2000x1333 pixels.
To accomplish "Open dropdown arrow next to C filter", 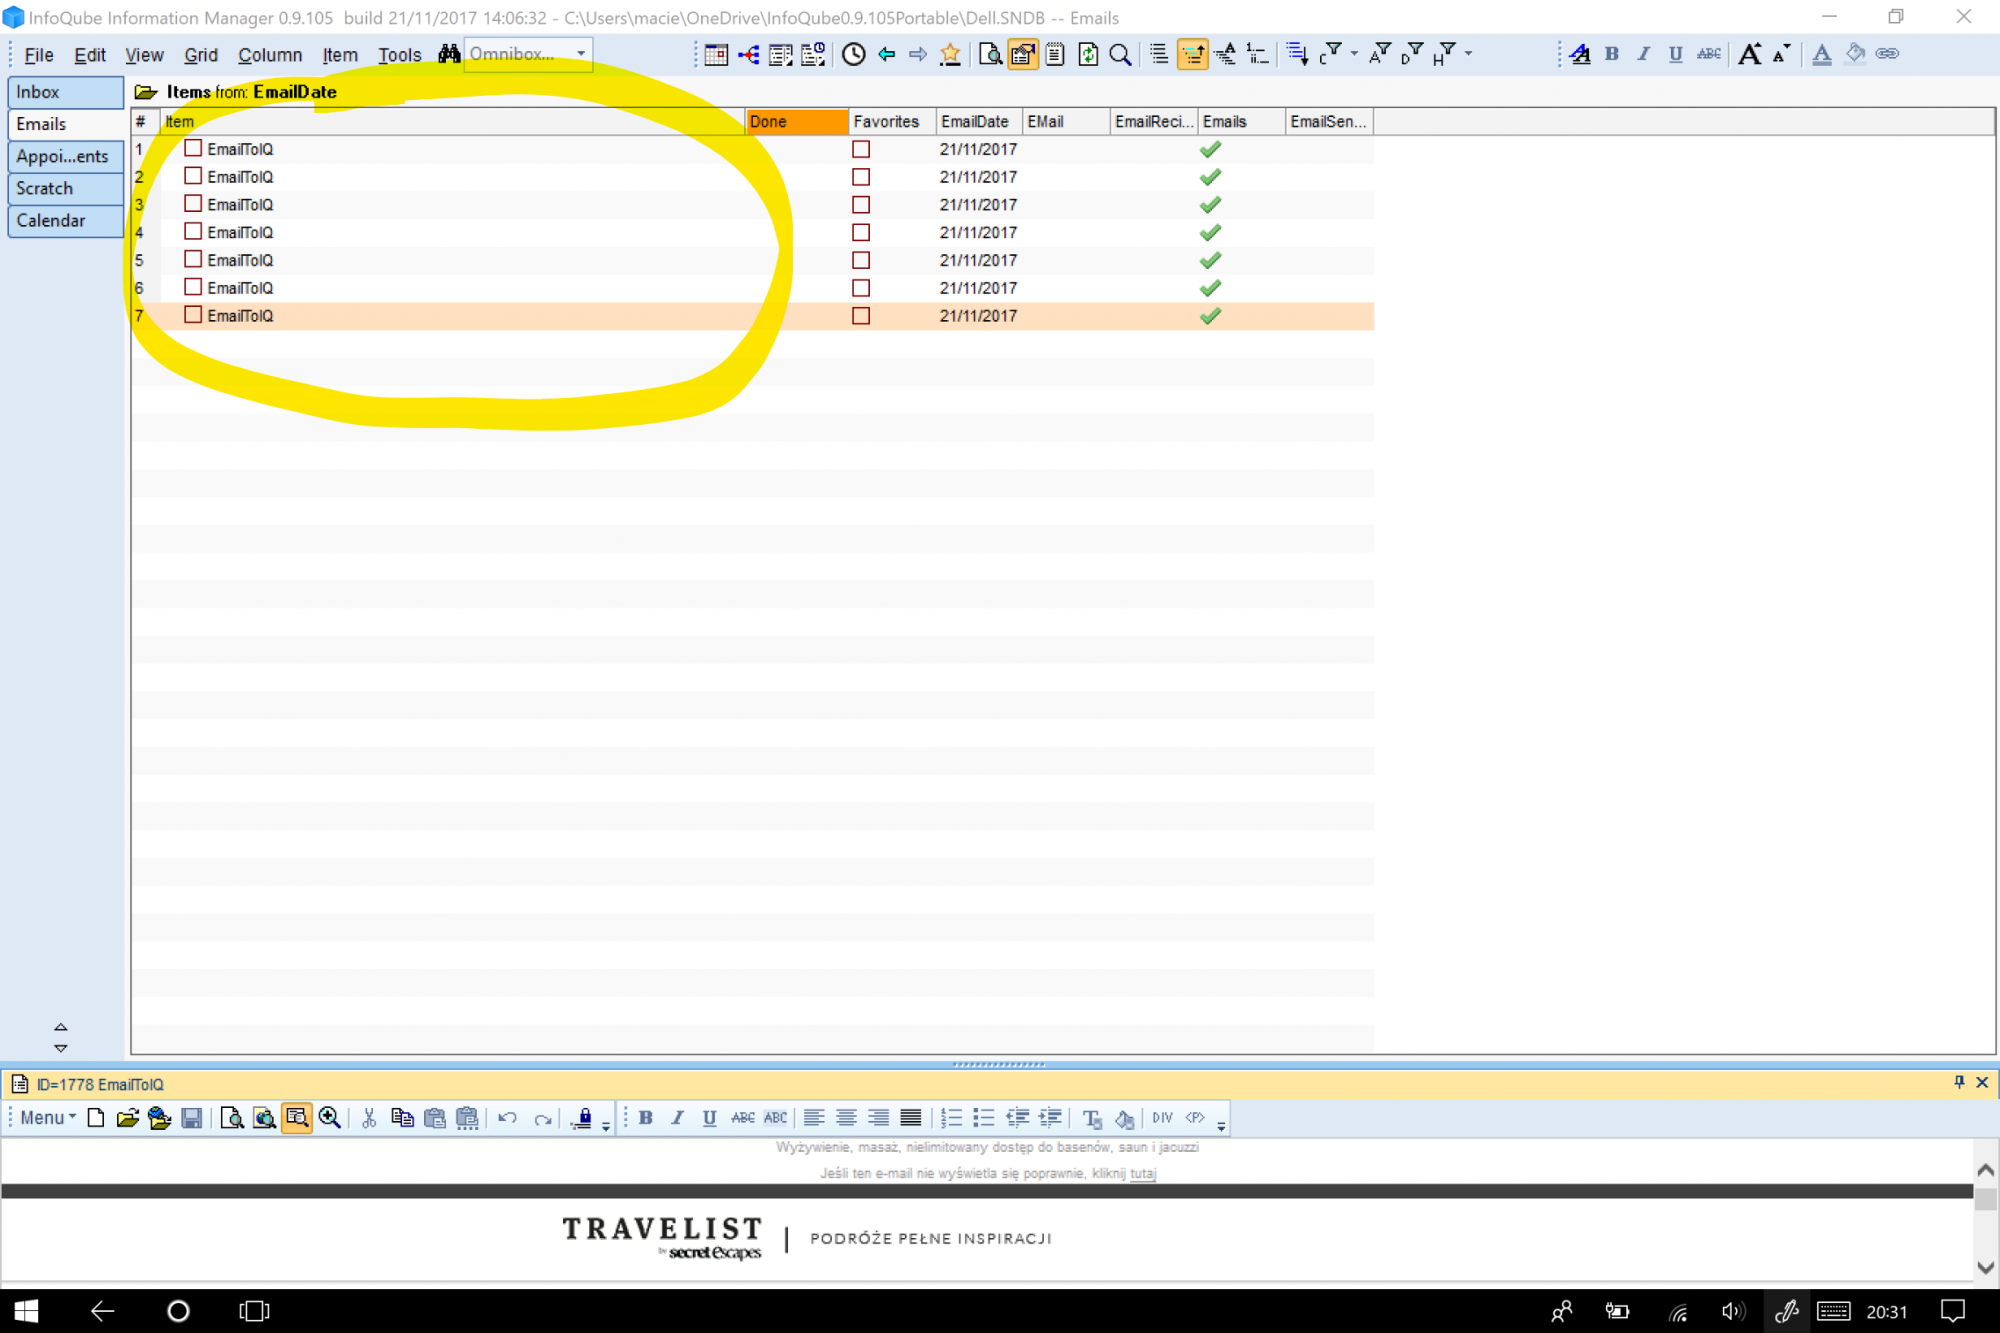I will 1354,54.
